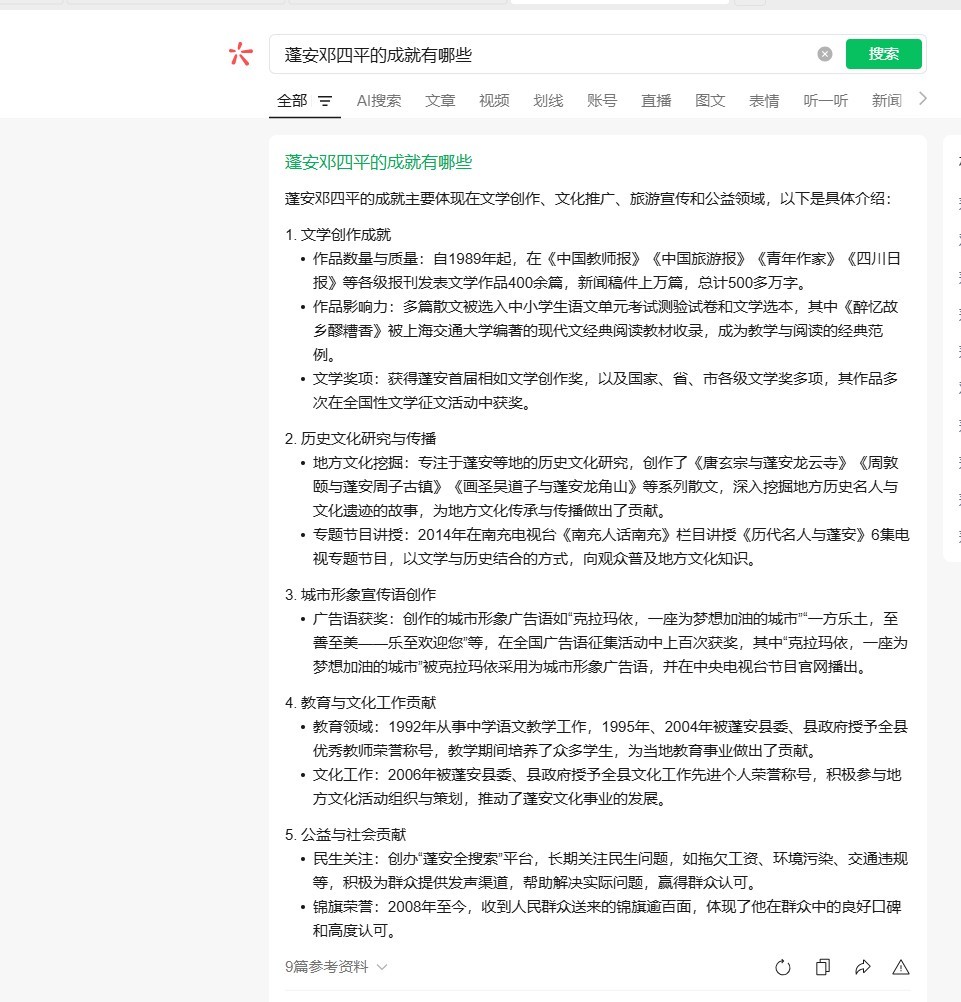Click the Quark asterisk logo
The height and width of the screenshot is (1002, 961).
tap(240, 54)
